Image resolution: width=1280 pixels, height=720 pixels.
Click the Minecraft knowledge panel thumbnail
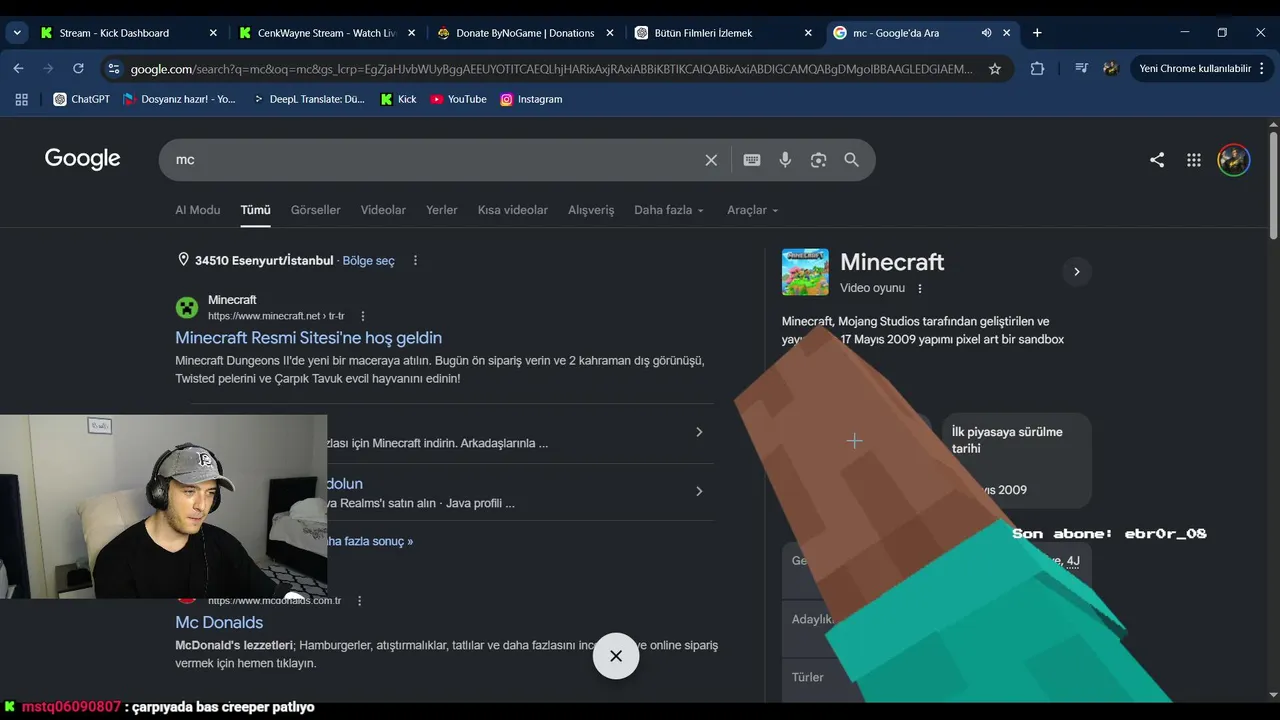805,272
